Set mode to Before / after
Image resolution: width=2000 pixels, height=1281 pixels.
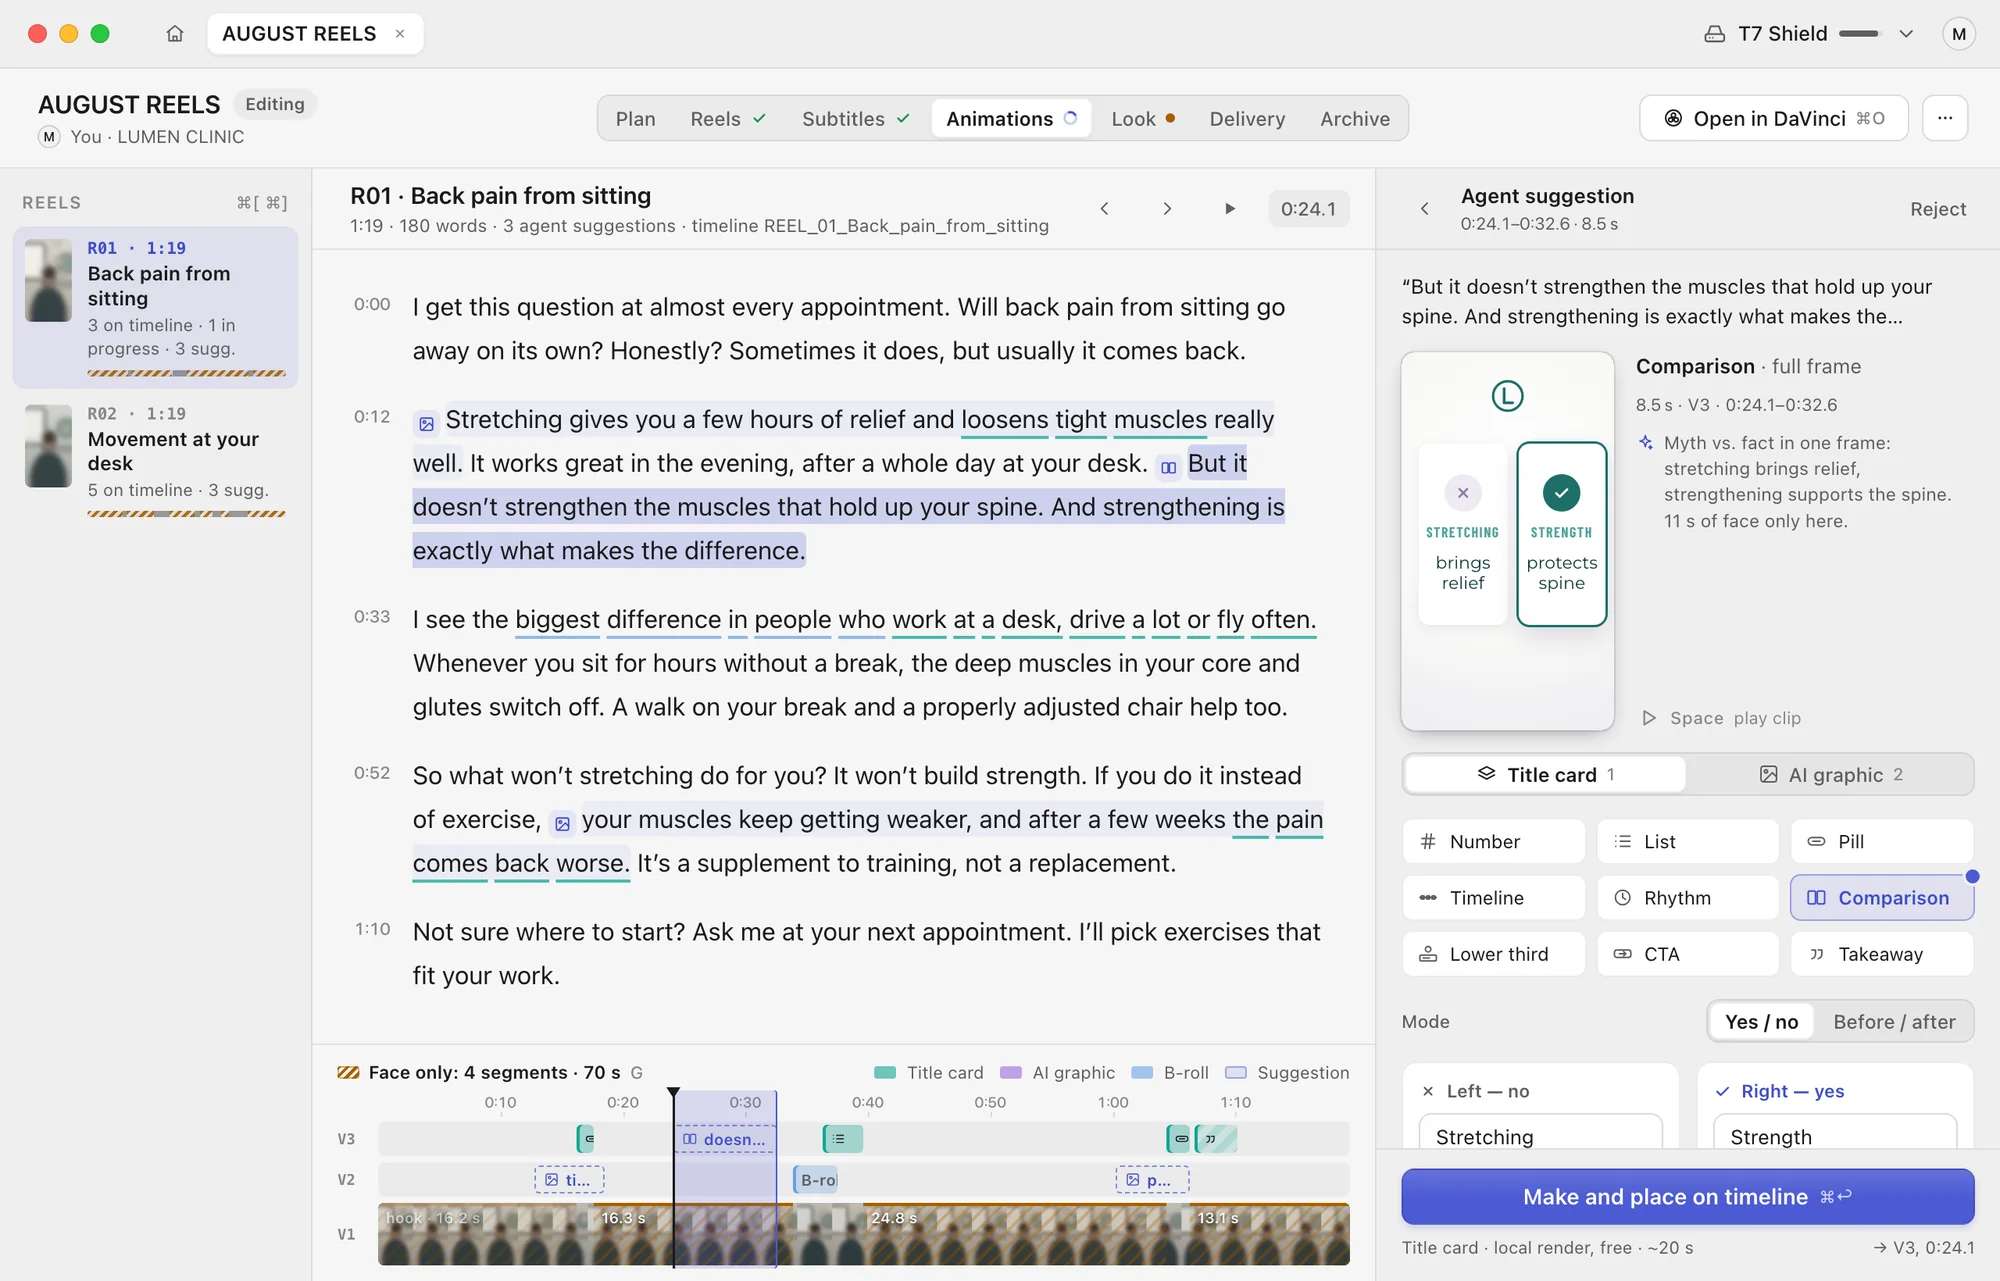(1894, 1022)
